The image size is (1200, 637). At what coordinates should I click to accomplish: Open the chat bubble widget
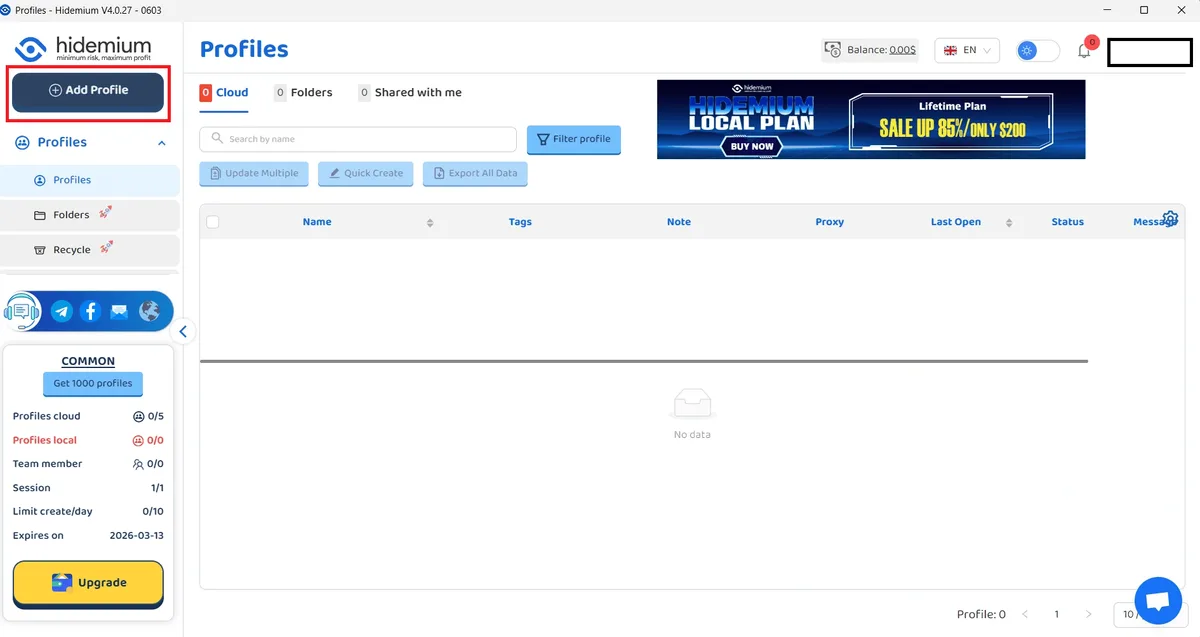[1158, 601]
